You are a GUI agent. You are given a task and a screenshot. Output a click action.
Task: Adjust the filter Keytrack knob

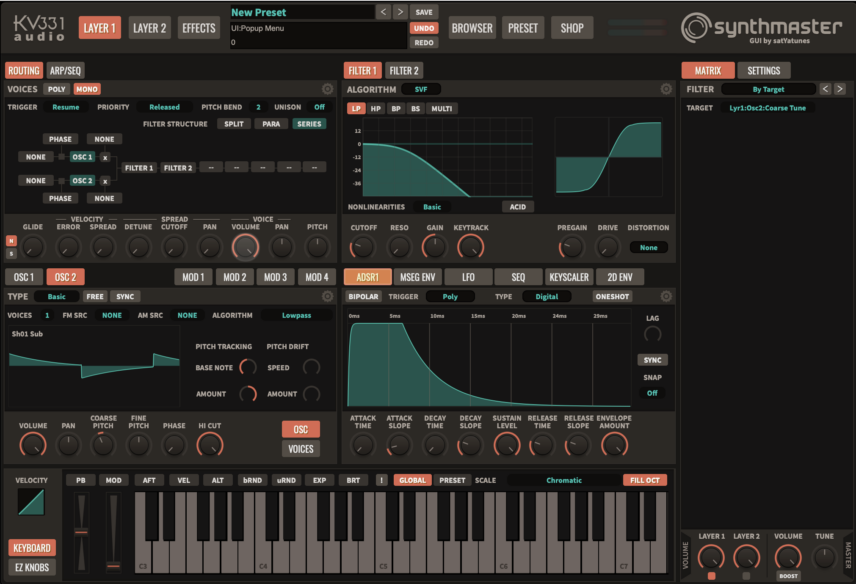click(x=471, y=247)
